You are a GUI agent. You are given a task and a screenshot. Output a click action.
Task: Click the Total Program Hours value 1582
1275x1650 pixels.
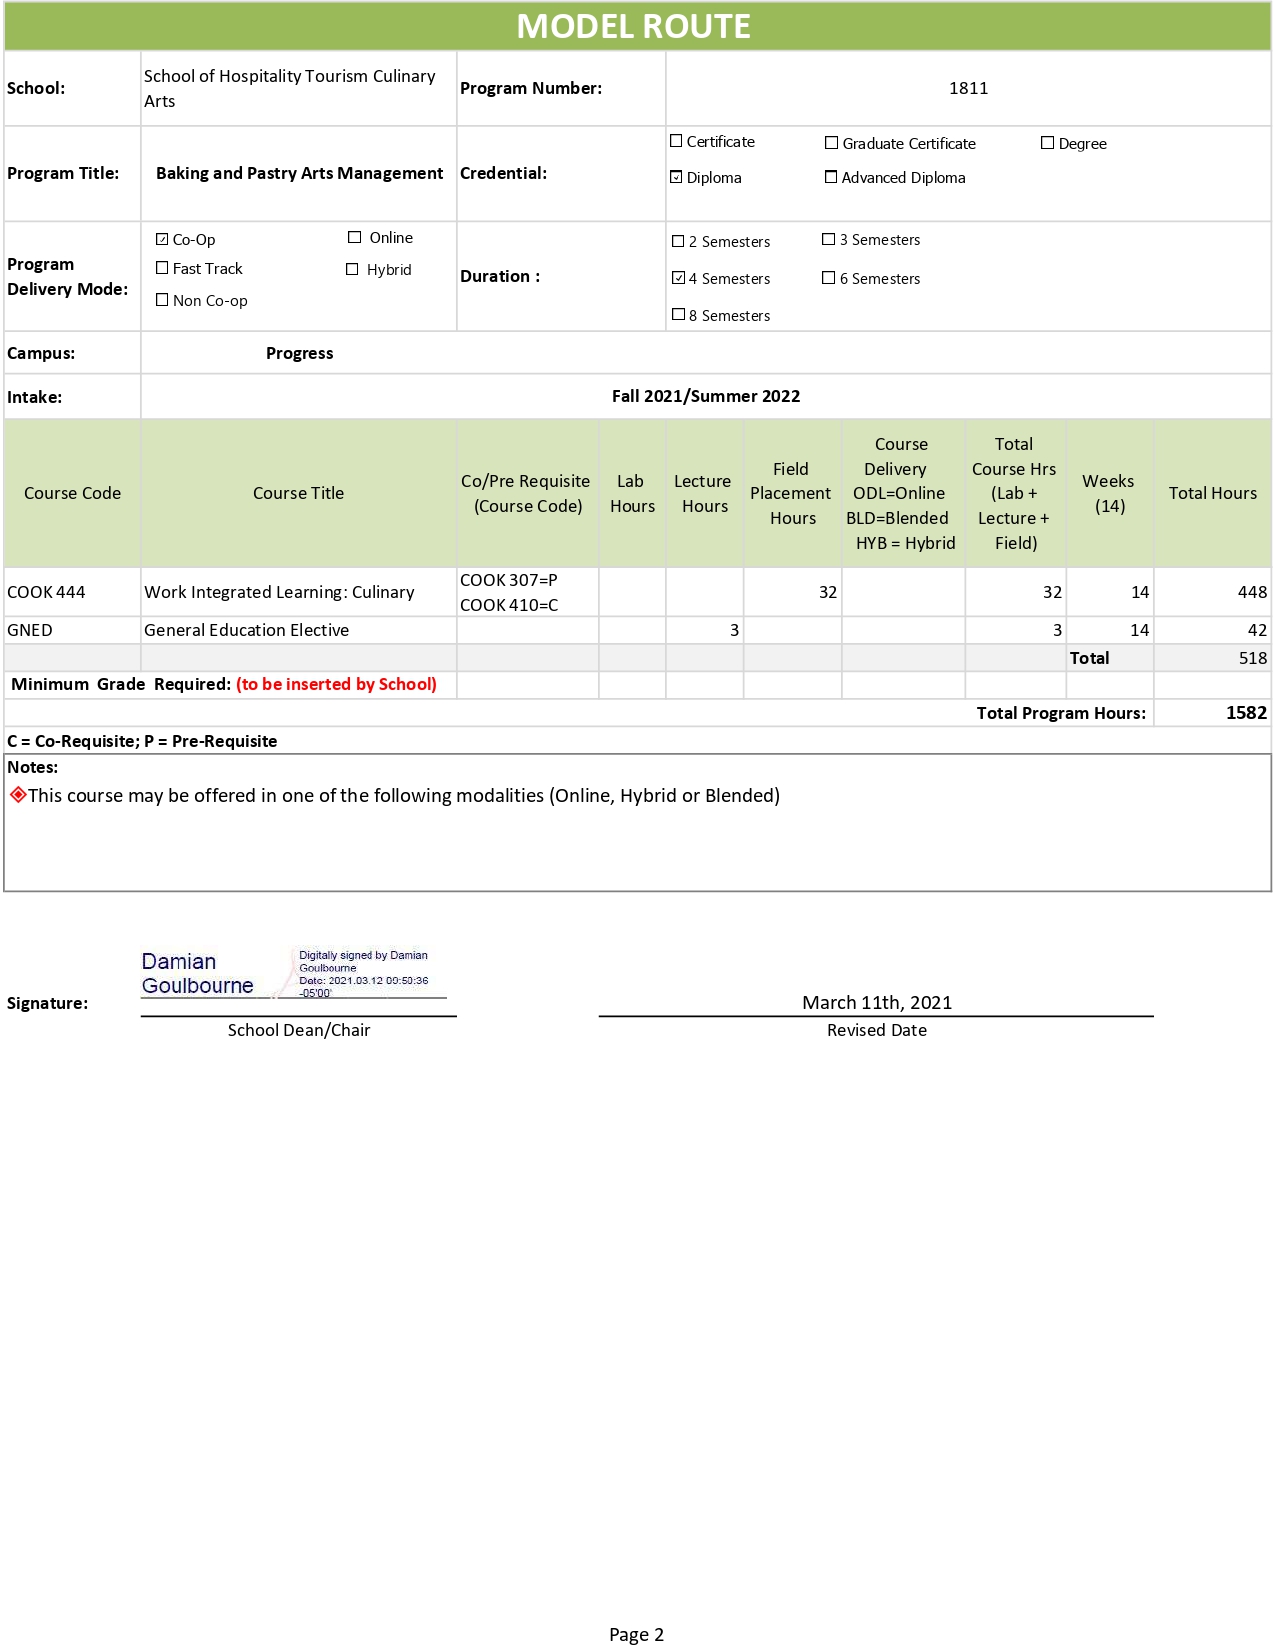coord(1245,713)
